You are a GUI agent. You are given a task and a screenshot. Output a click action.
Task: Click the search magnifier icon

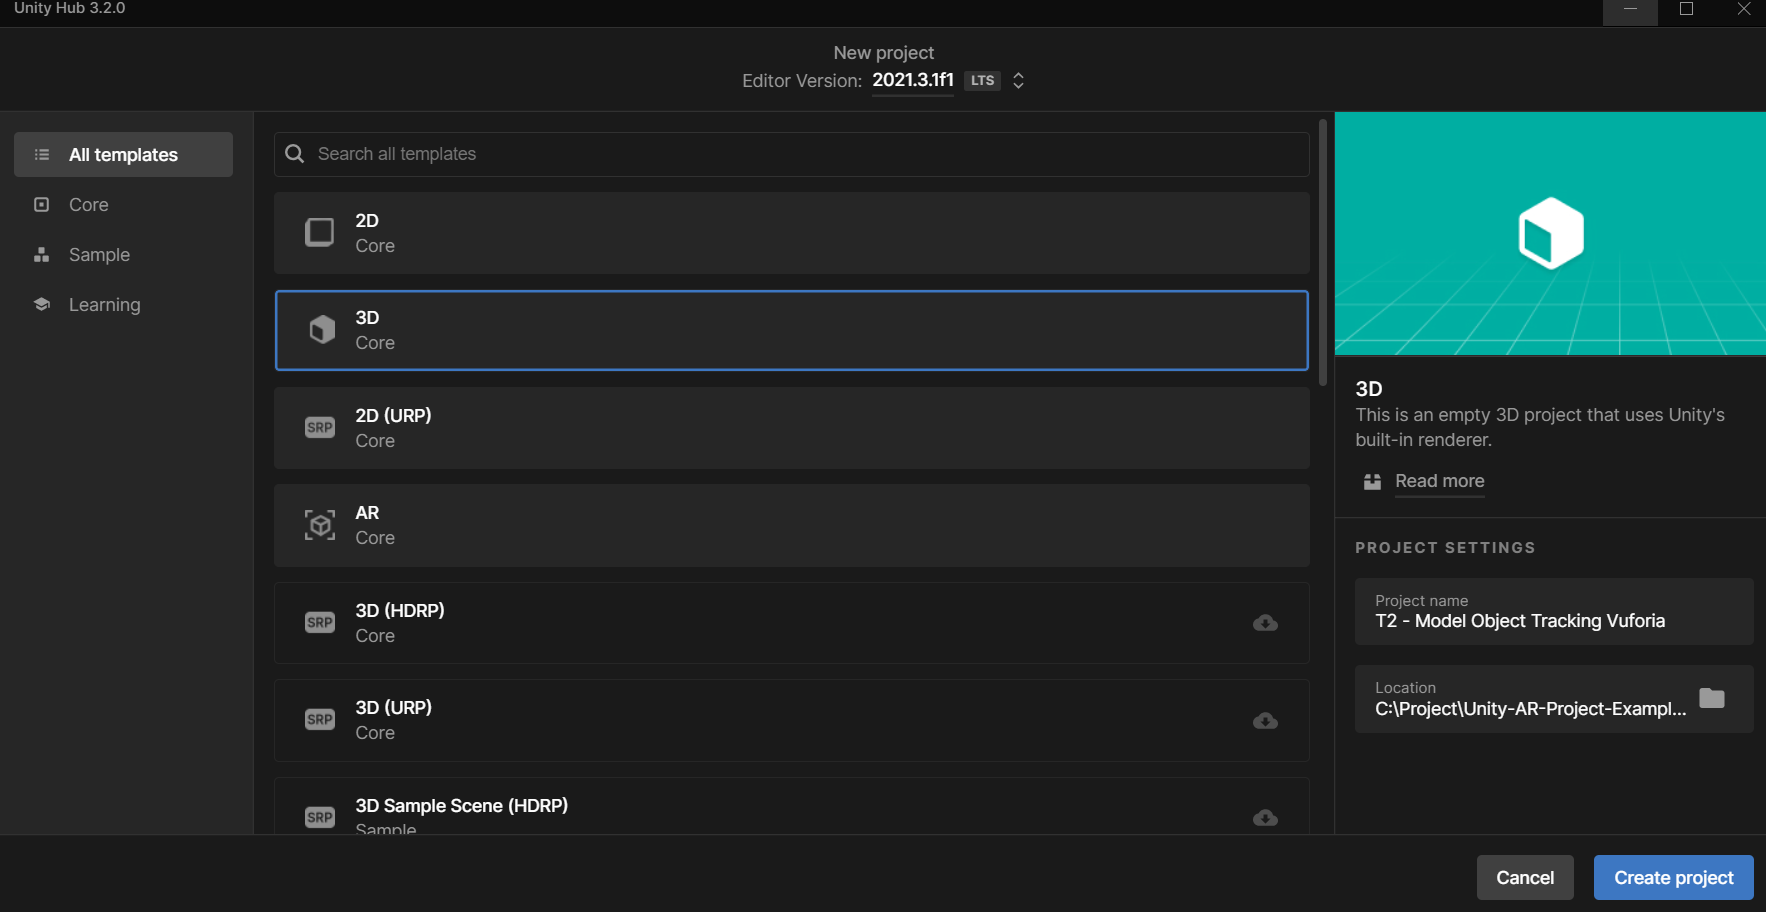click(x=295, y=154)
